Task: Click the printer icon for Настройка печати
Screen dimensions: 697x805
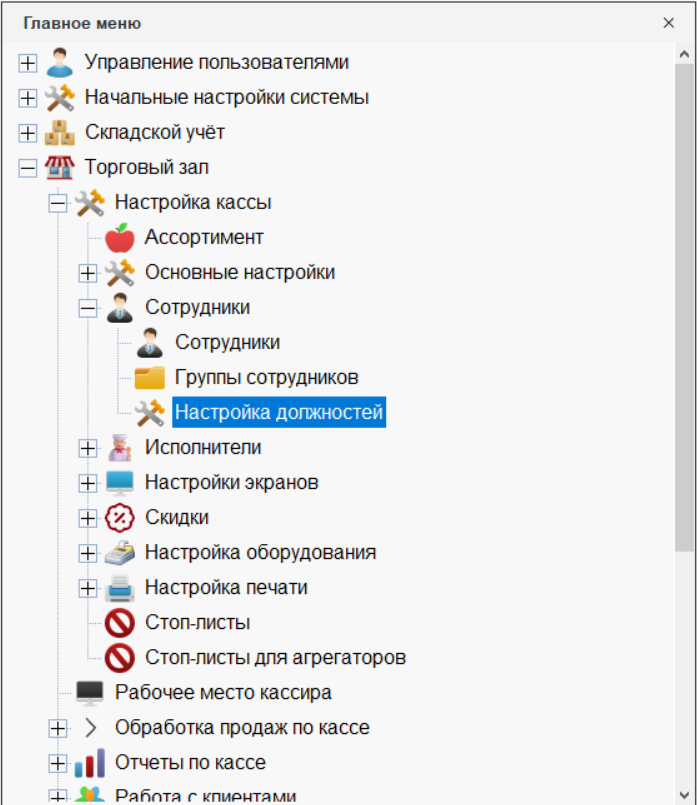Action: pos(119,588)
